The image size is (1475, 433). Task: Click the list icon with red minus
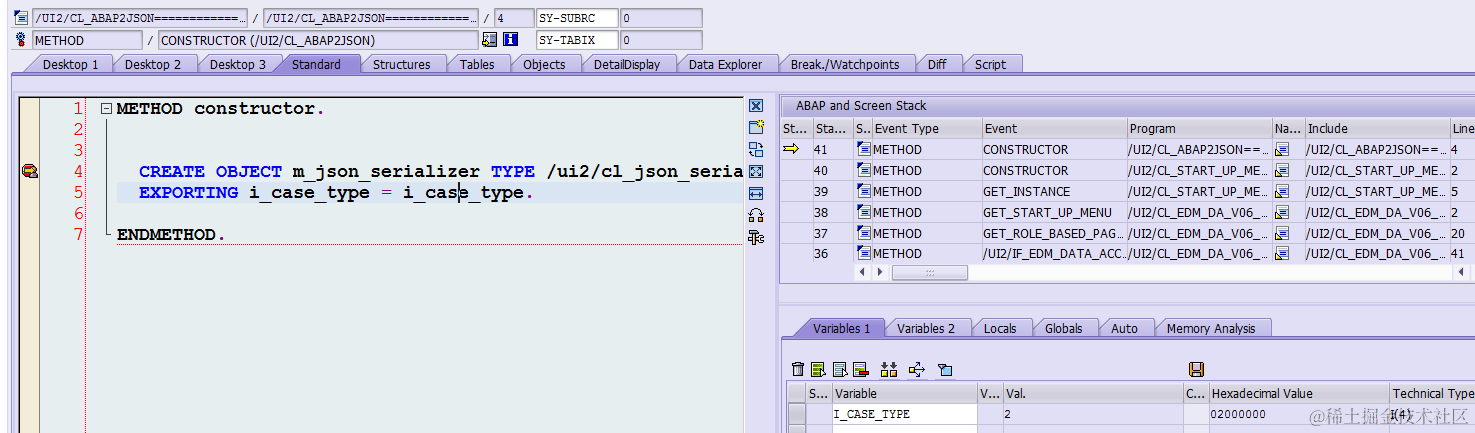tap(860, 370)
